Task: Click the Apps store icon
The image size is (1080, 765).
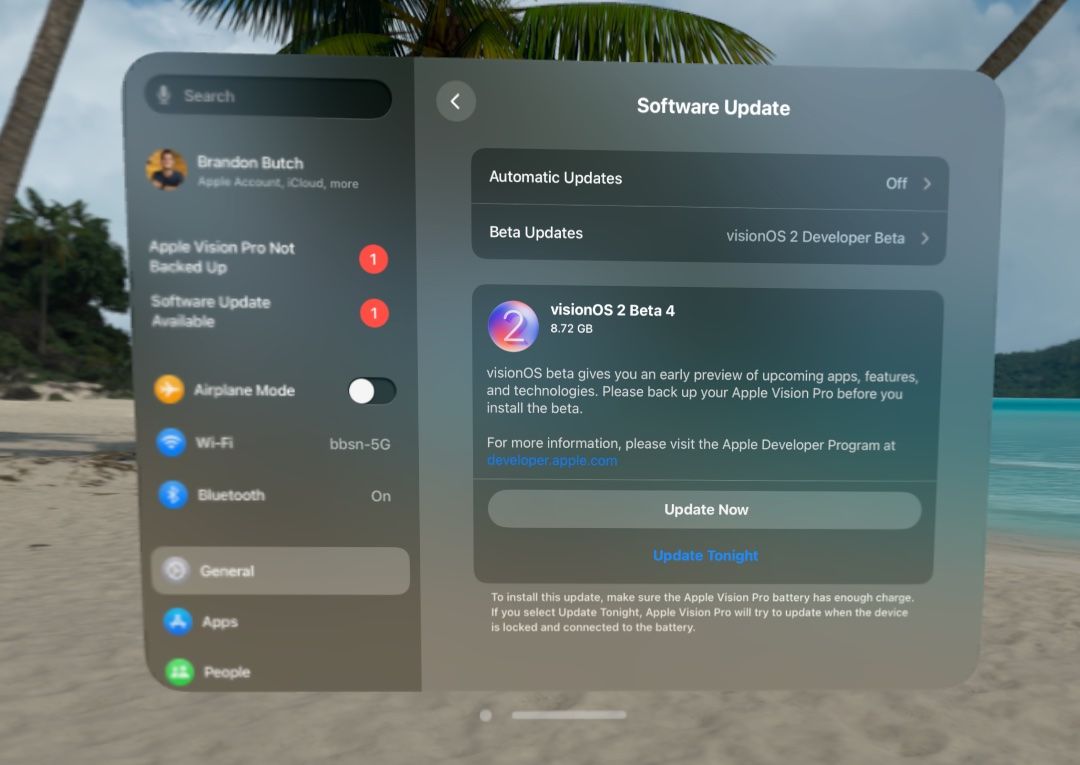Action: pos(178,622)
